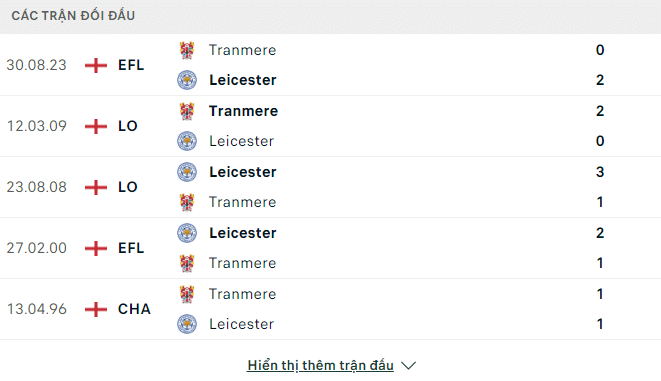Click Leicester crest in 23.08.08 match

(x=187, y=172)
